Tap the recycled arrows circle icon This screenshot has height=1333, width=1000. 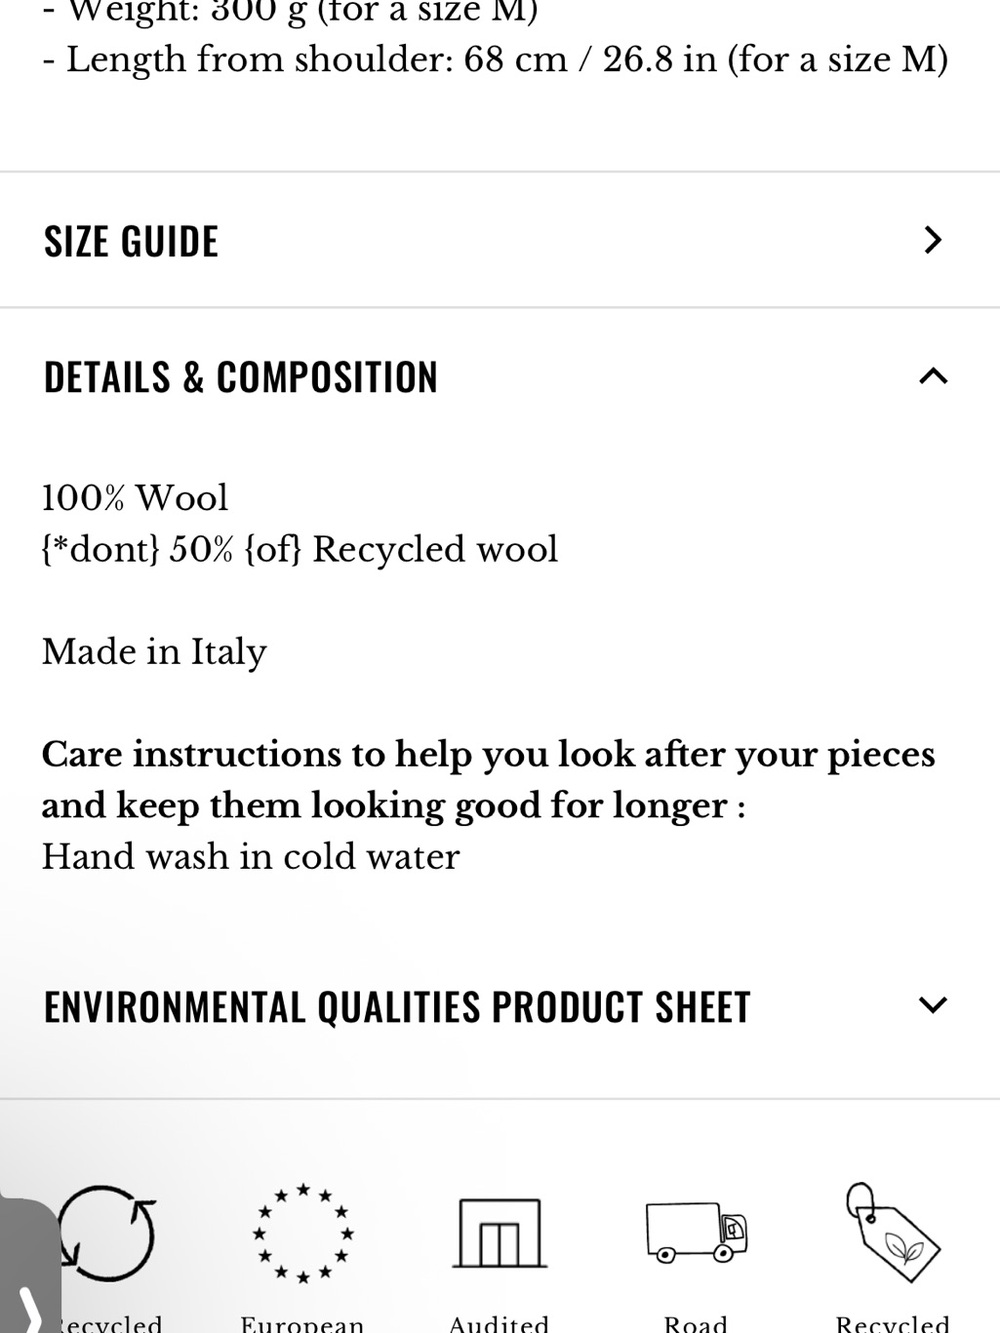pyautogui.click(x=106, y=1232)
